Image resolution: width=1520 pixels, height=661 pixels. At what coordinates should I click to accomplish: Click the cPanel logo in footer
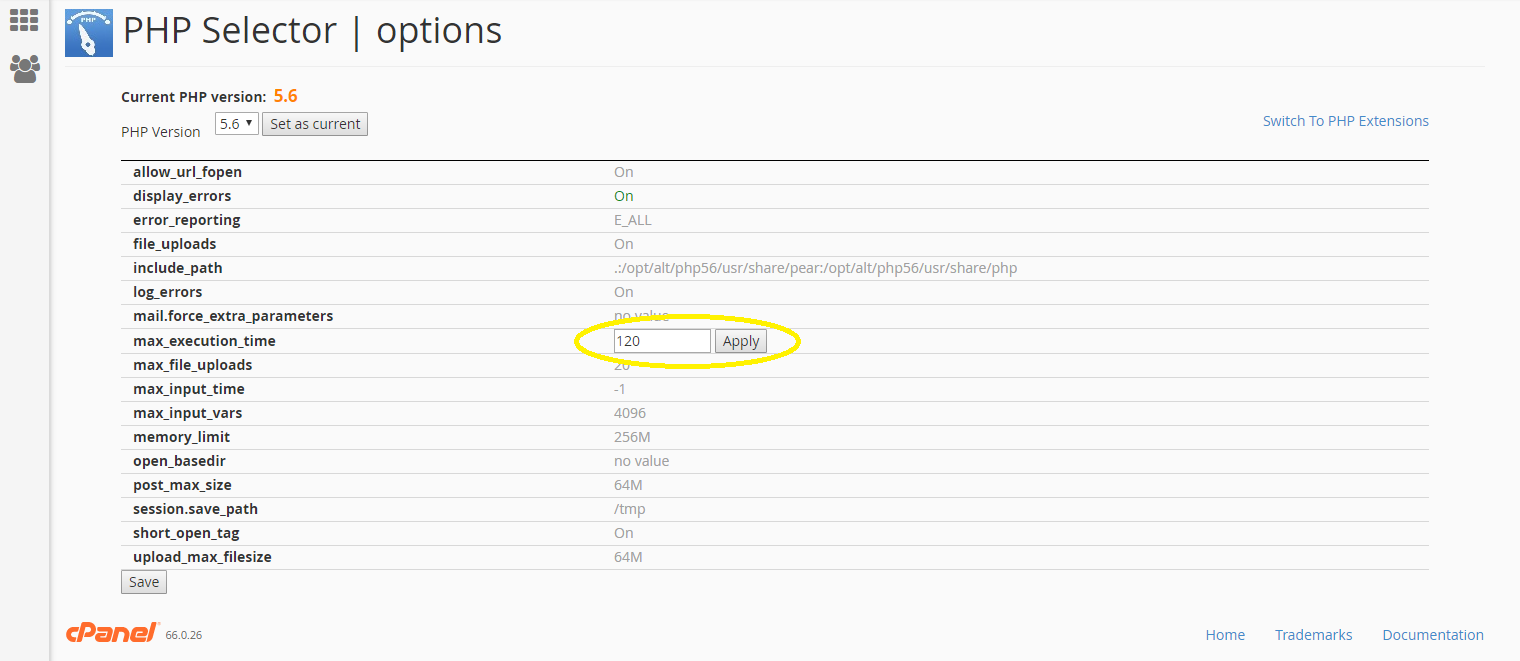click(111, 633)
